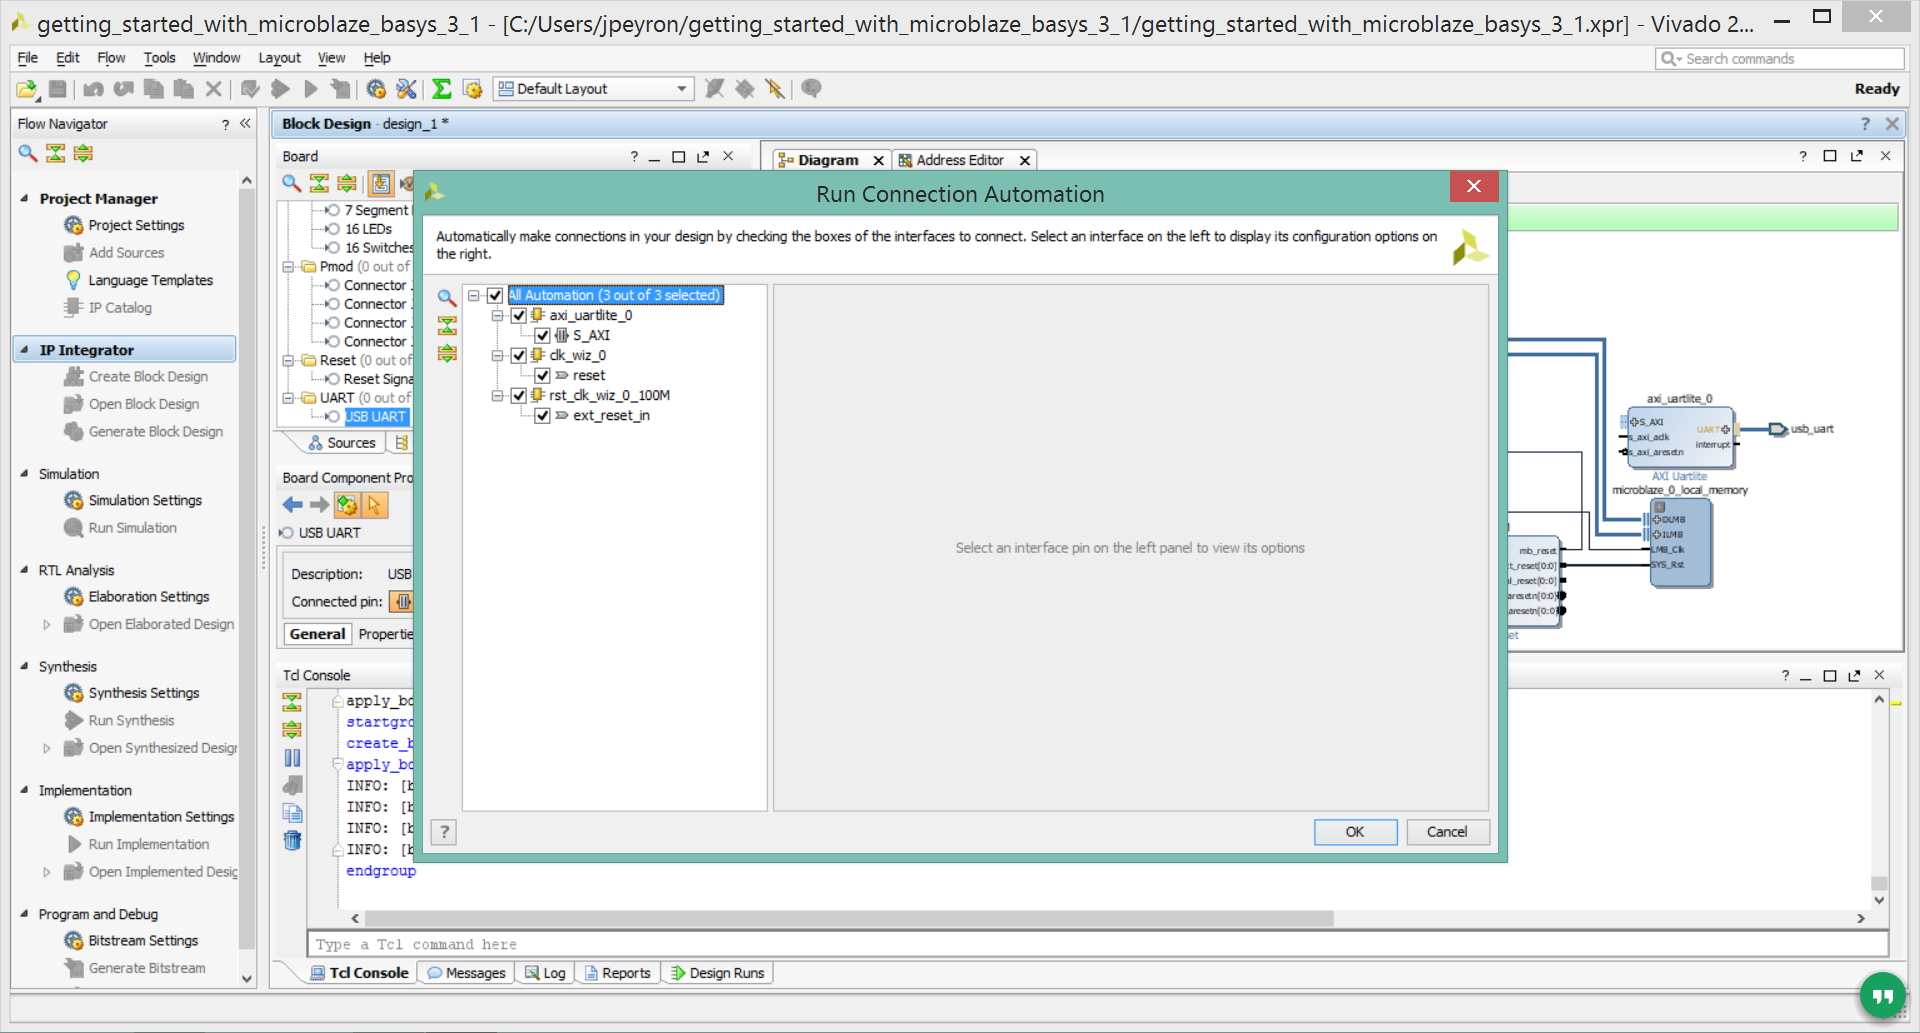Expand Open Elaborated Design in the Flow Navigator
Screen dimensions: 1920x1033
46,624
